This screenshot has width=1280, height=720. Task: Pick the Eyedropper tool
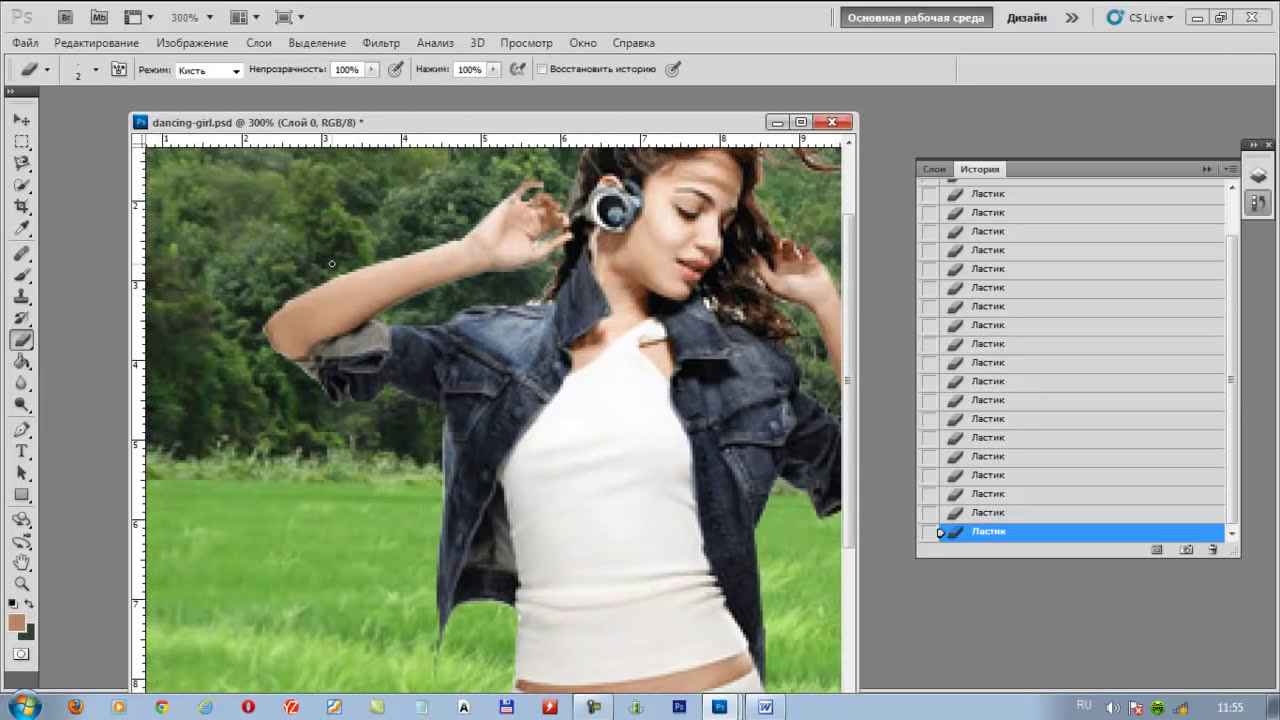[21, 229]
